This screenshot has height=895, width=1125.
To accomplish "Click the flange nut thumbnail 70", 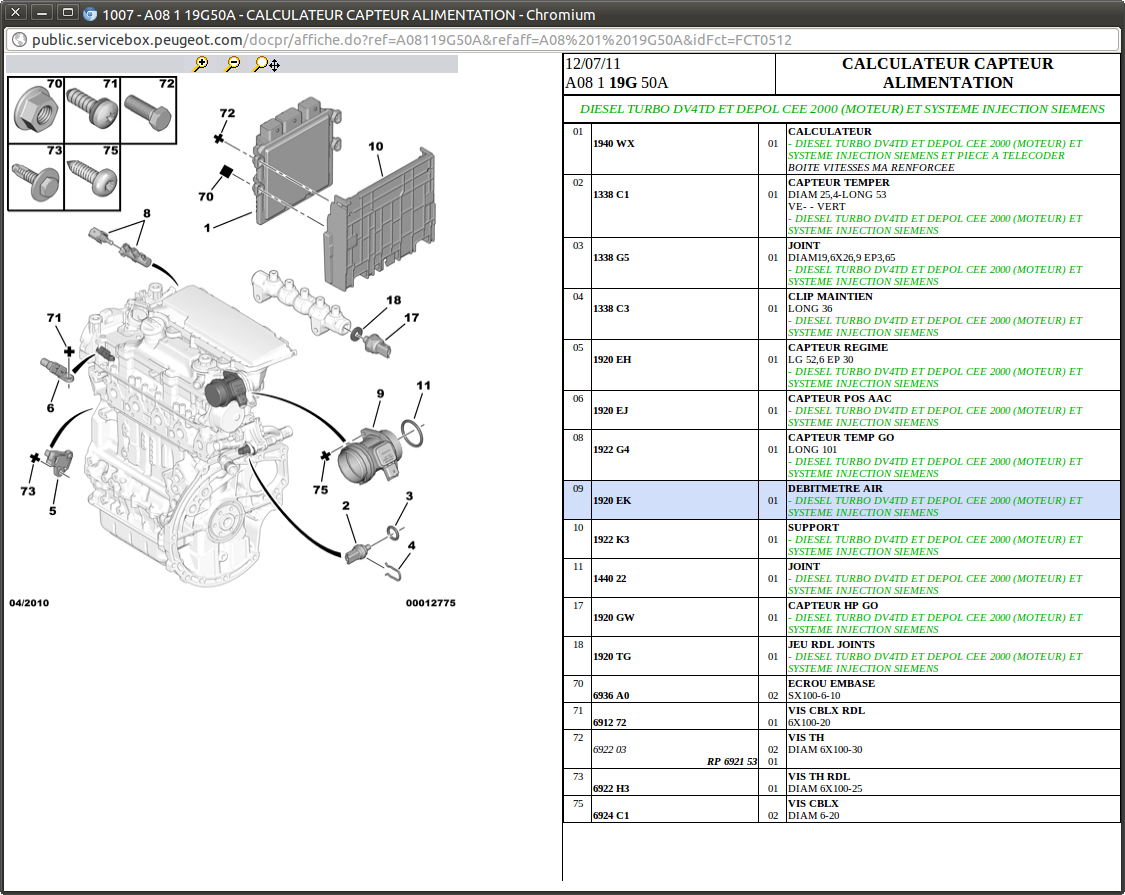I will click(x=36, y=111).
